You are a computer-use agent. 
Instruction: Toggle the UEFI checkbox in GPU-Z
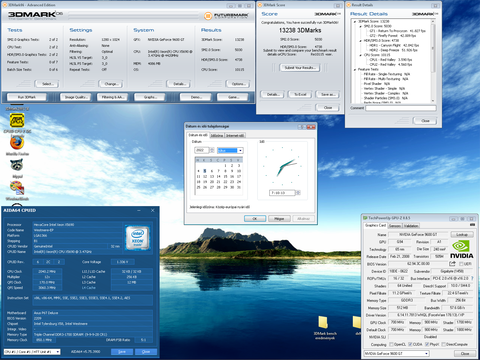coord(461,264)
